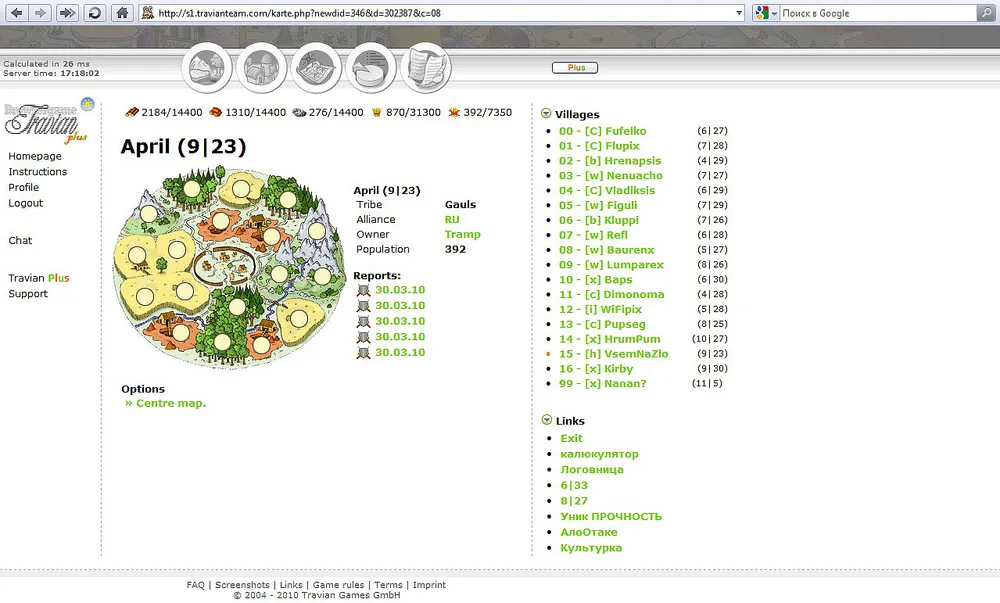Select active village 15 - [h] VsemNaZlo
The image size is (1000, 603).
point(614,354)
